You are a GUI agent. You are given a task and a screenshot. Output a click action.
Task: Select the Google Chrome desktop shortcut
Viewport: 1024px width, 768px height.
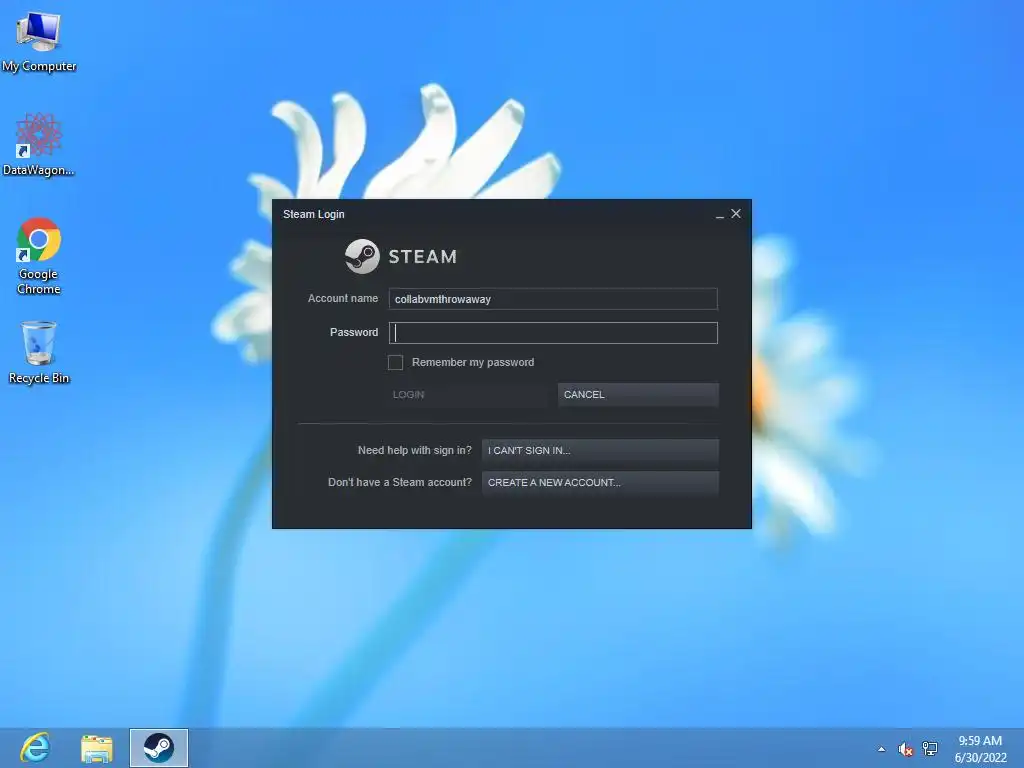coord(39,256)
